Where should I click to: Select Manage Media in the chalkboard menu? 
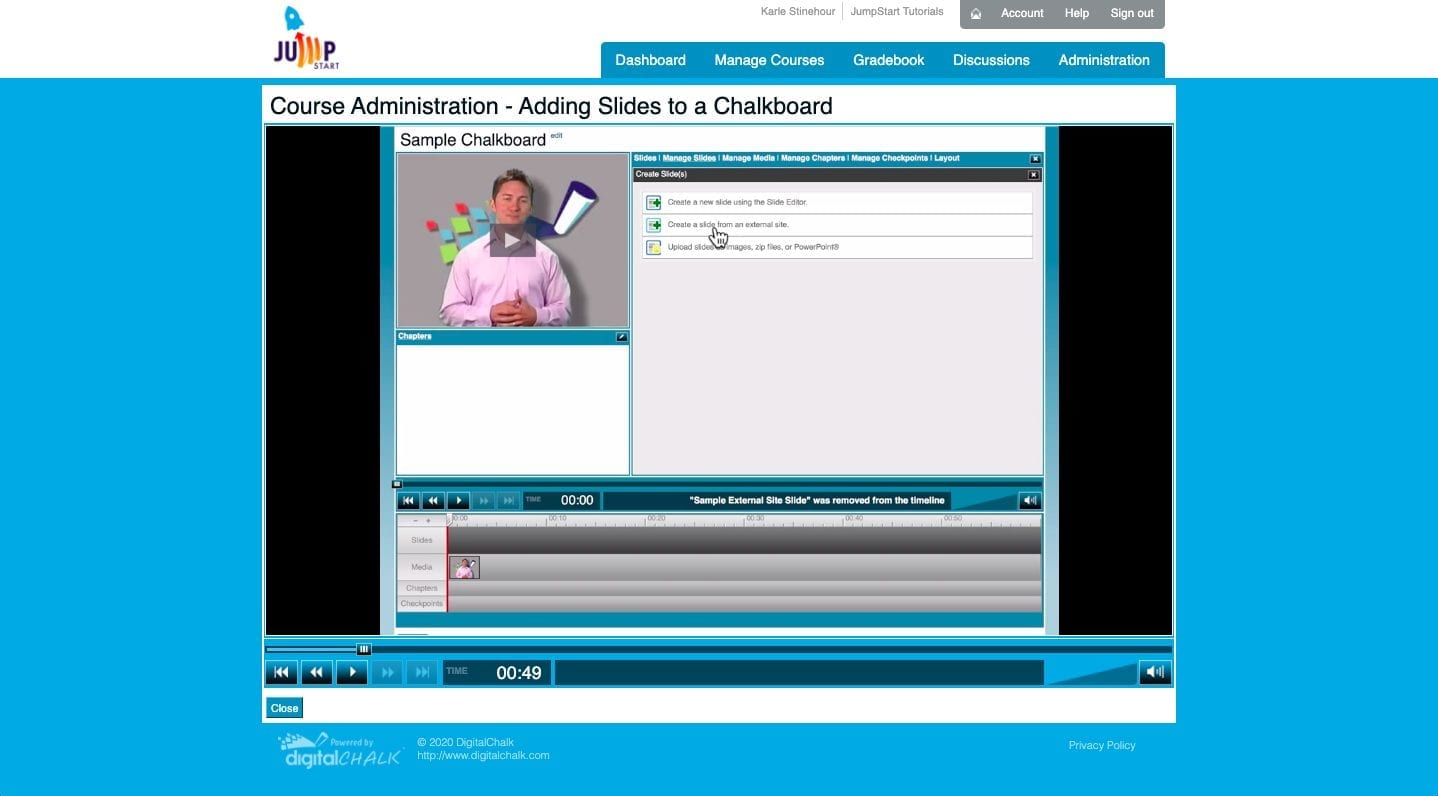(x=748, y=158)
